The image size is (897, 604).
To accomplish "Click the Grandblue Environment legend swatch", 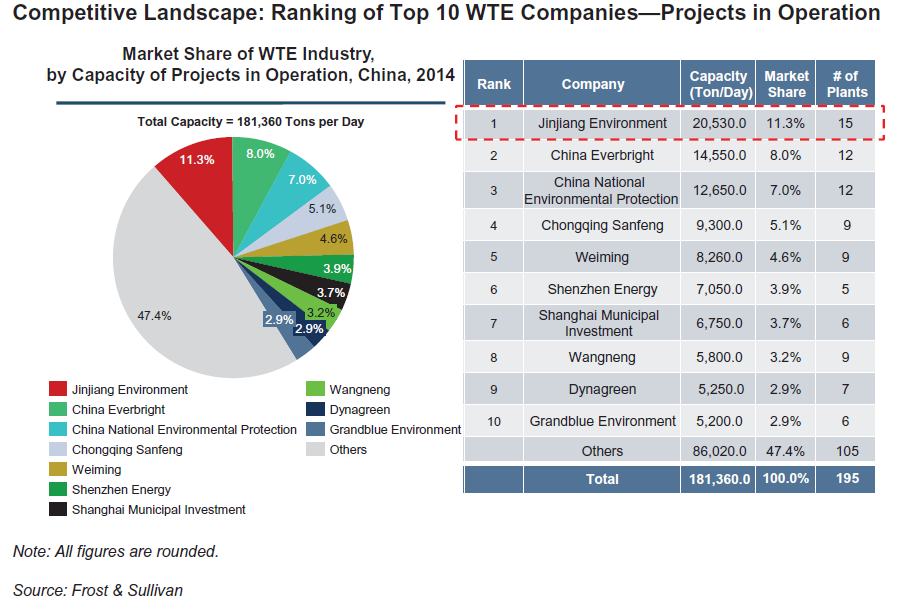I will [x=315, y=429].
